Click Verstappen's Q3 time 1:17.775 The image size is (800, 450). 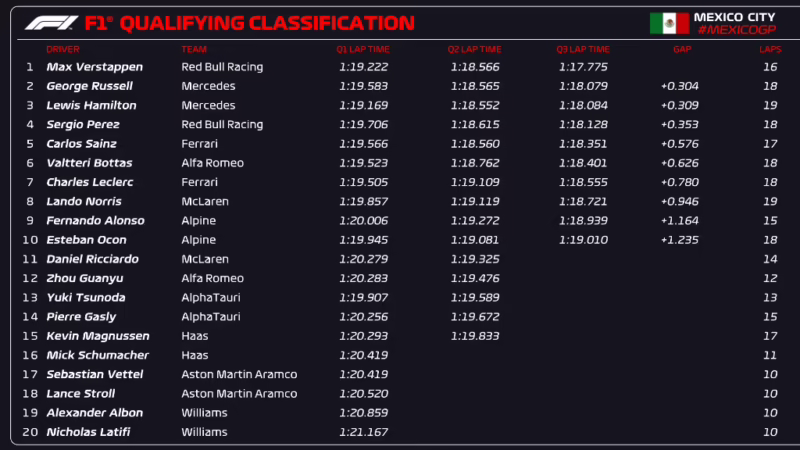[x=582, y=67]
